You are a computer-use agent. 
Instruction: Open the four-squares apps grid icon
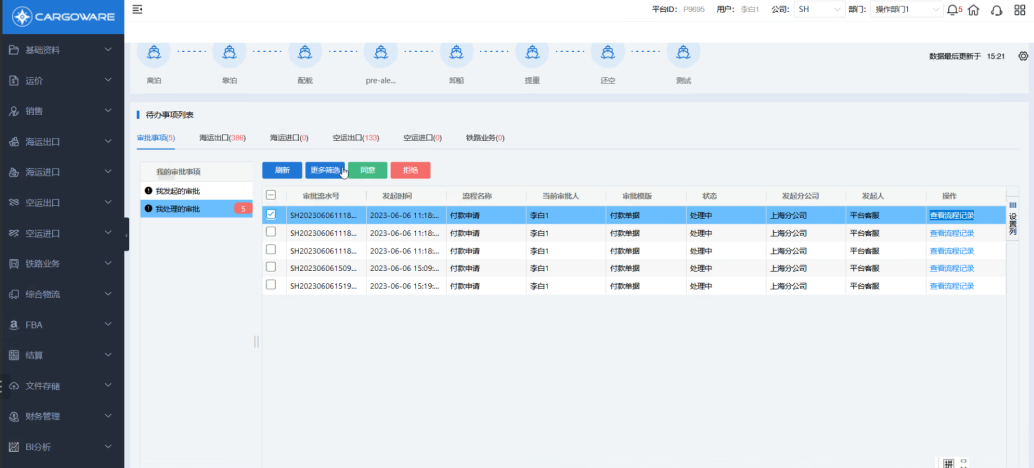1019,10
